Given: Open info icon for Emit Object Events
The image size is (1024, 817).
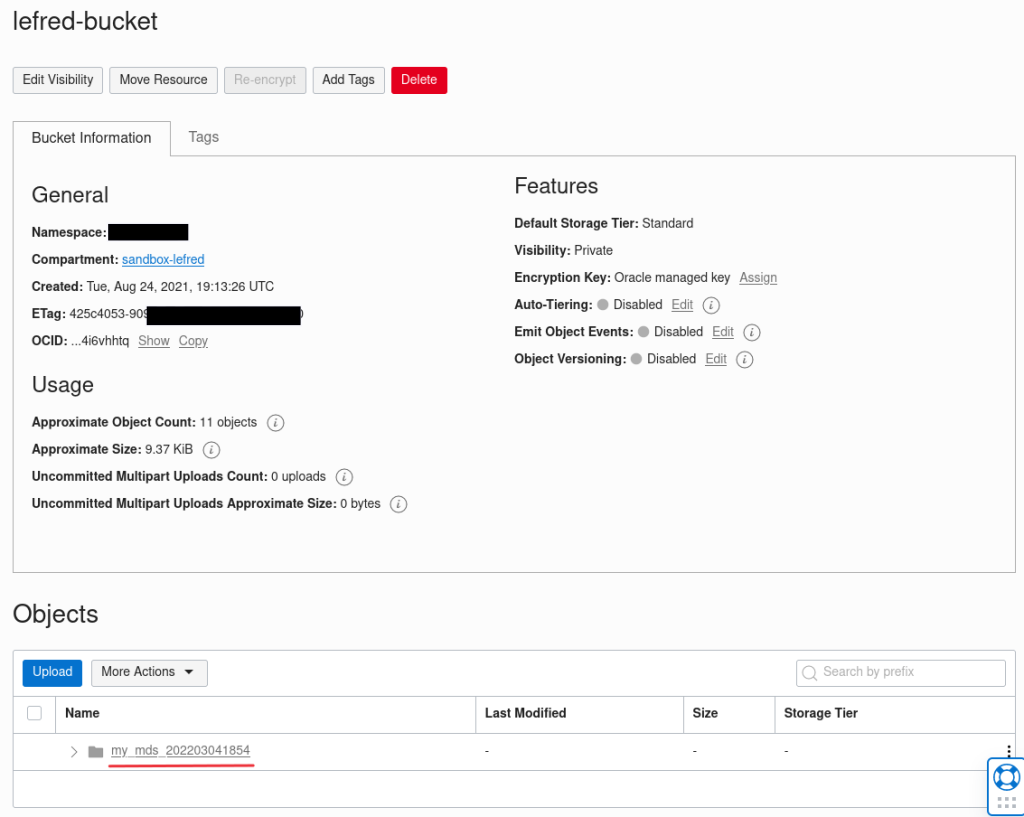Looking at the screenshot, I should (x=752, y=332).
